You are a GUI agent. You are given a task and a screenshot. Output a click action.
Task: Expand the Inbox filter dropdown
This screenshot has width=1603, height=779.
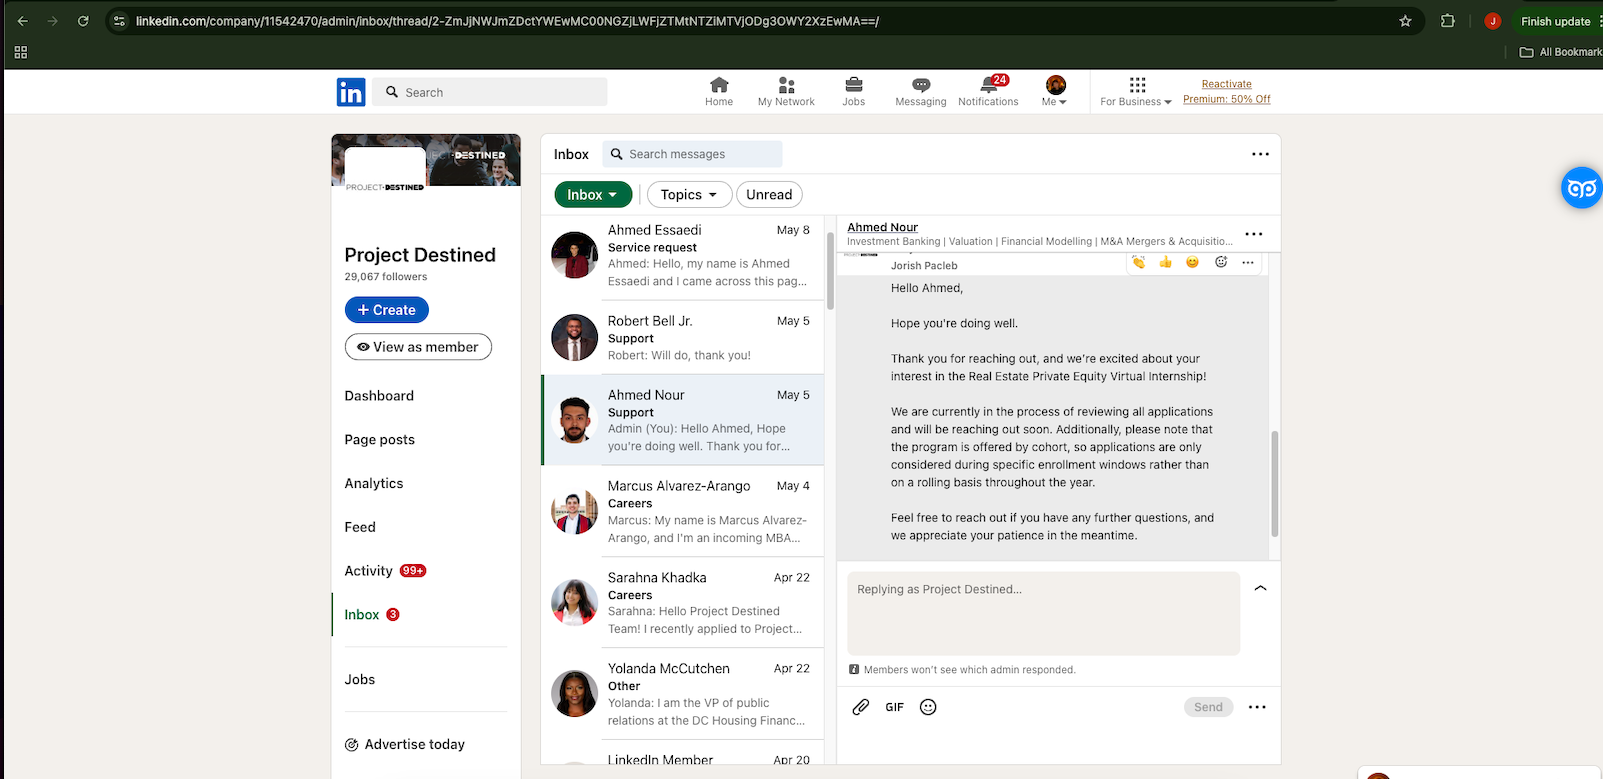[594, 195]
